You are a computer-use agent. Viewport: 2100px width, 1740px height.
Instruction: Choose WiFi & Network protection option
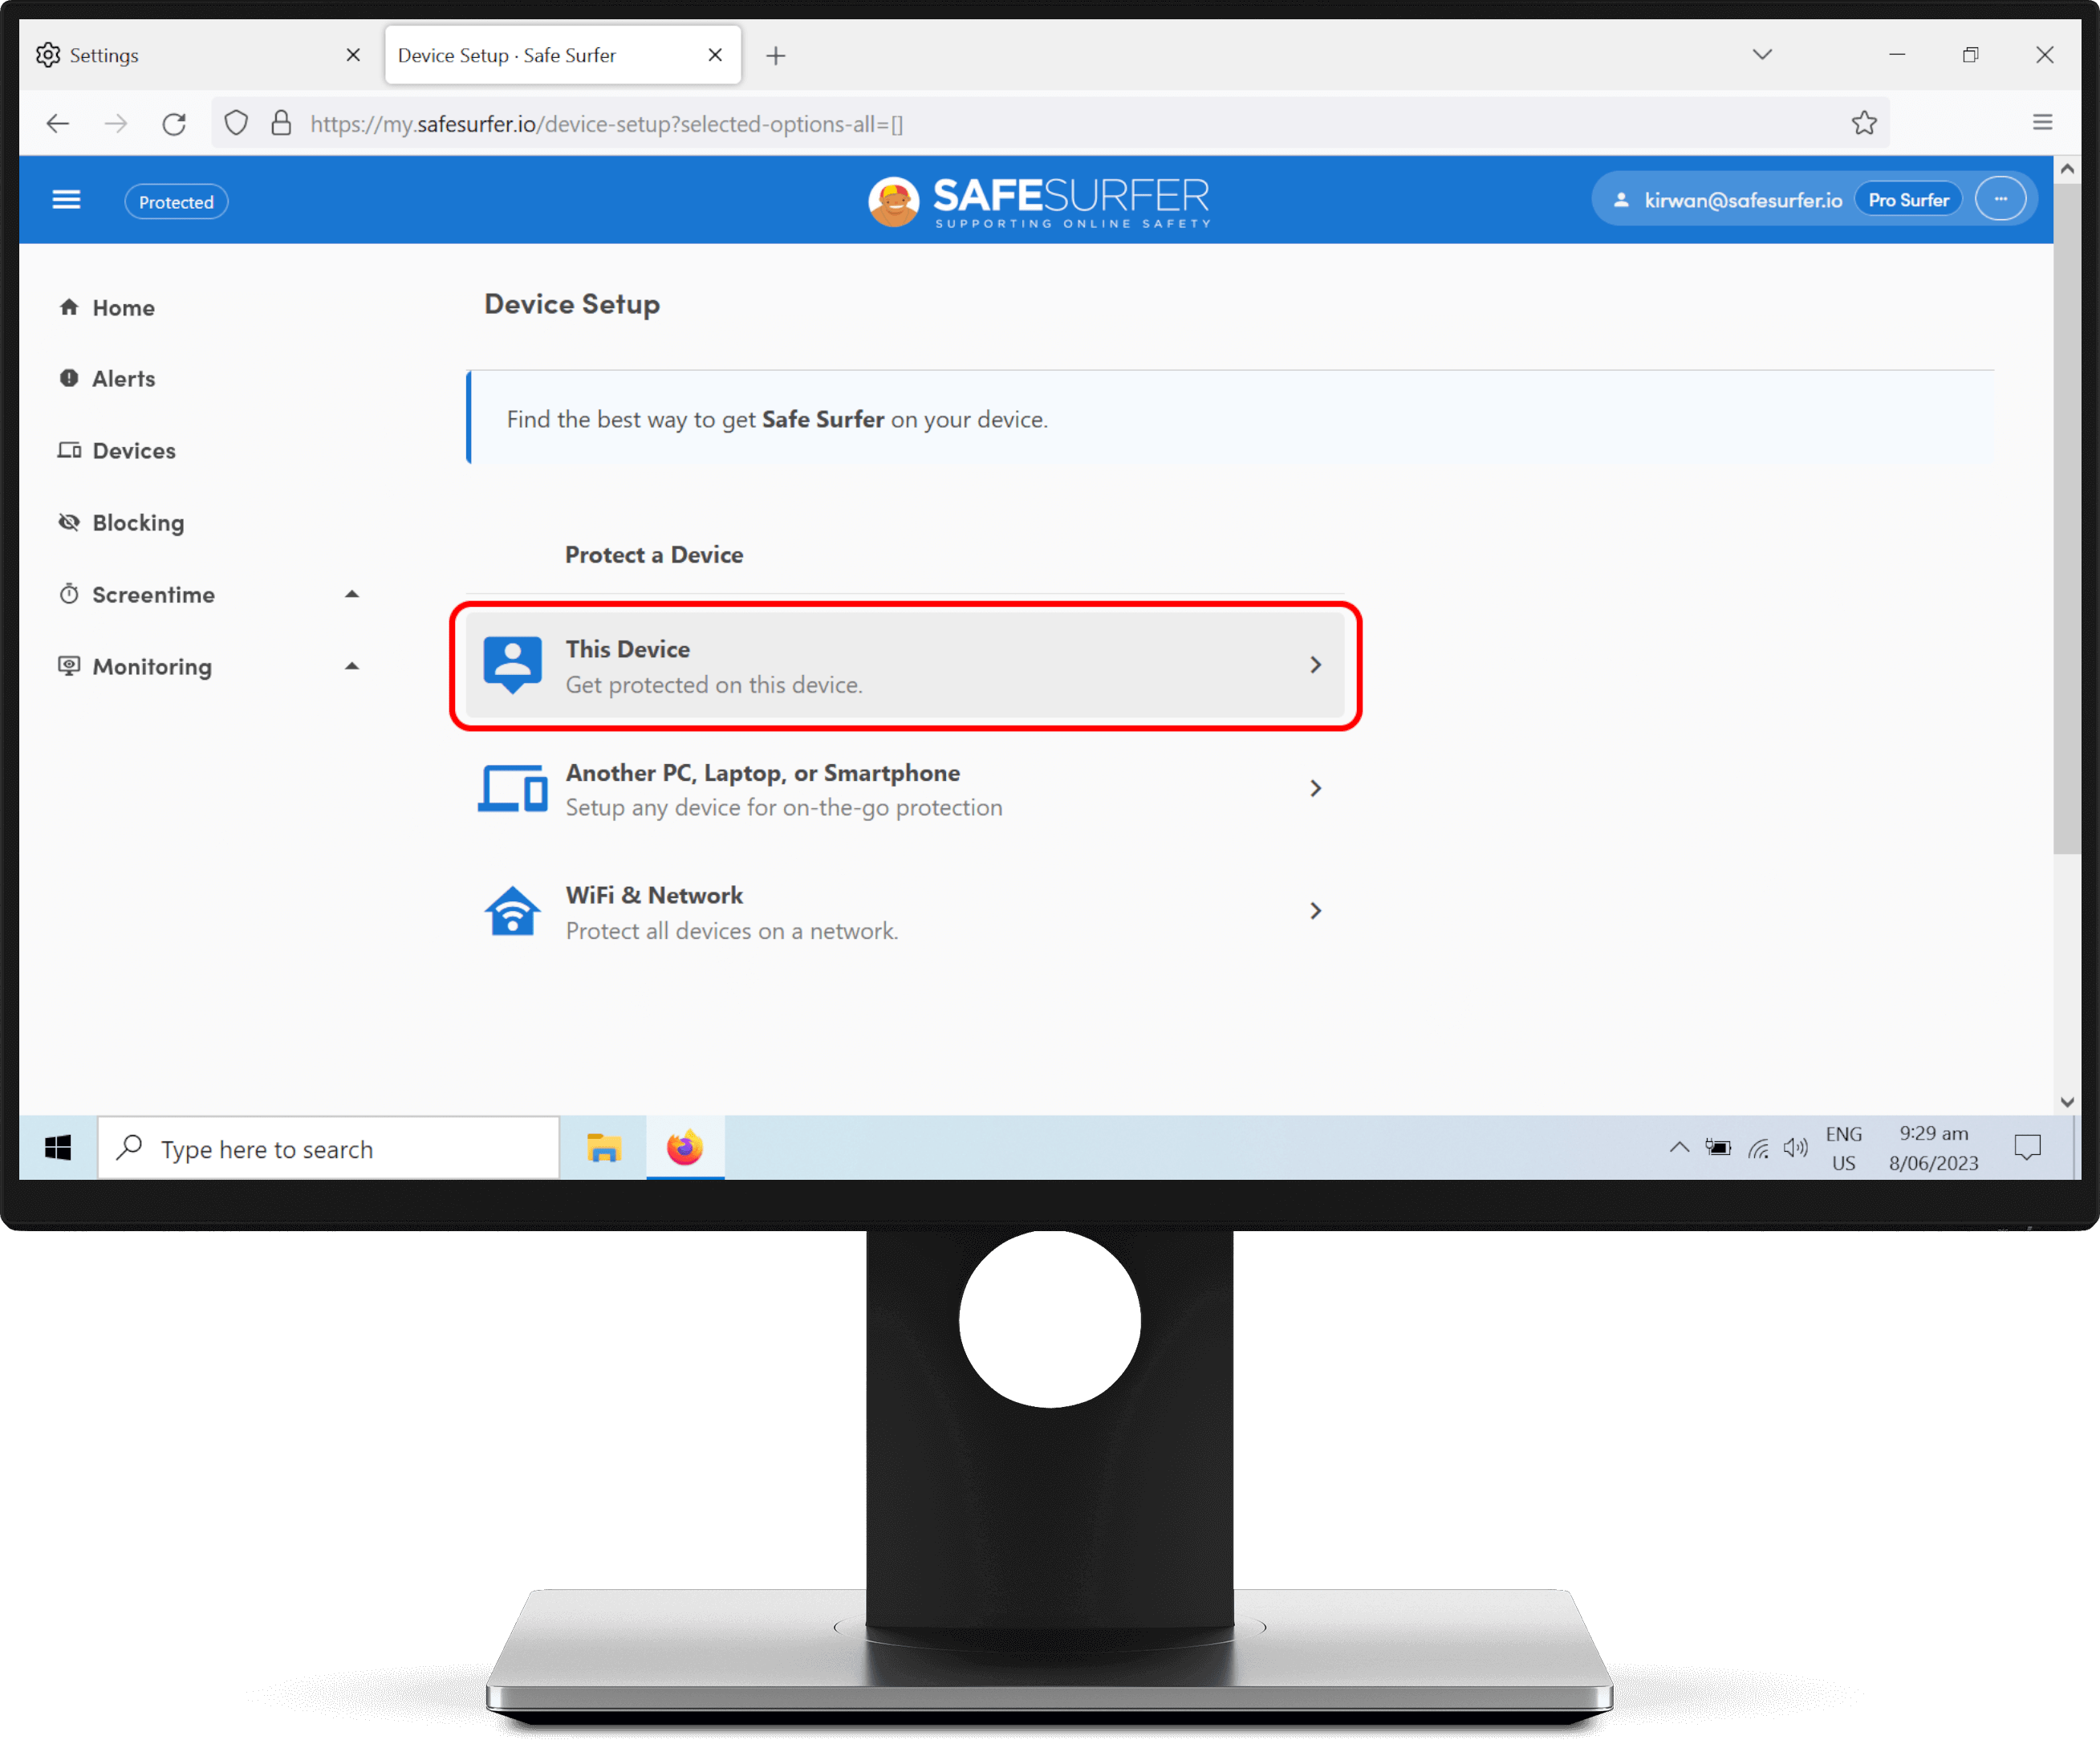pos(905,912)
